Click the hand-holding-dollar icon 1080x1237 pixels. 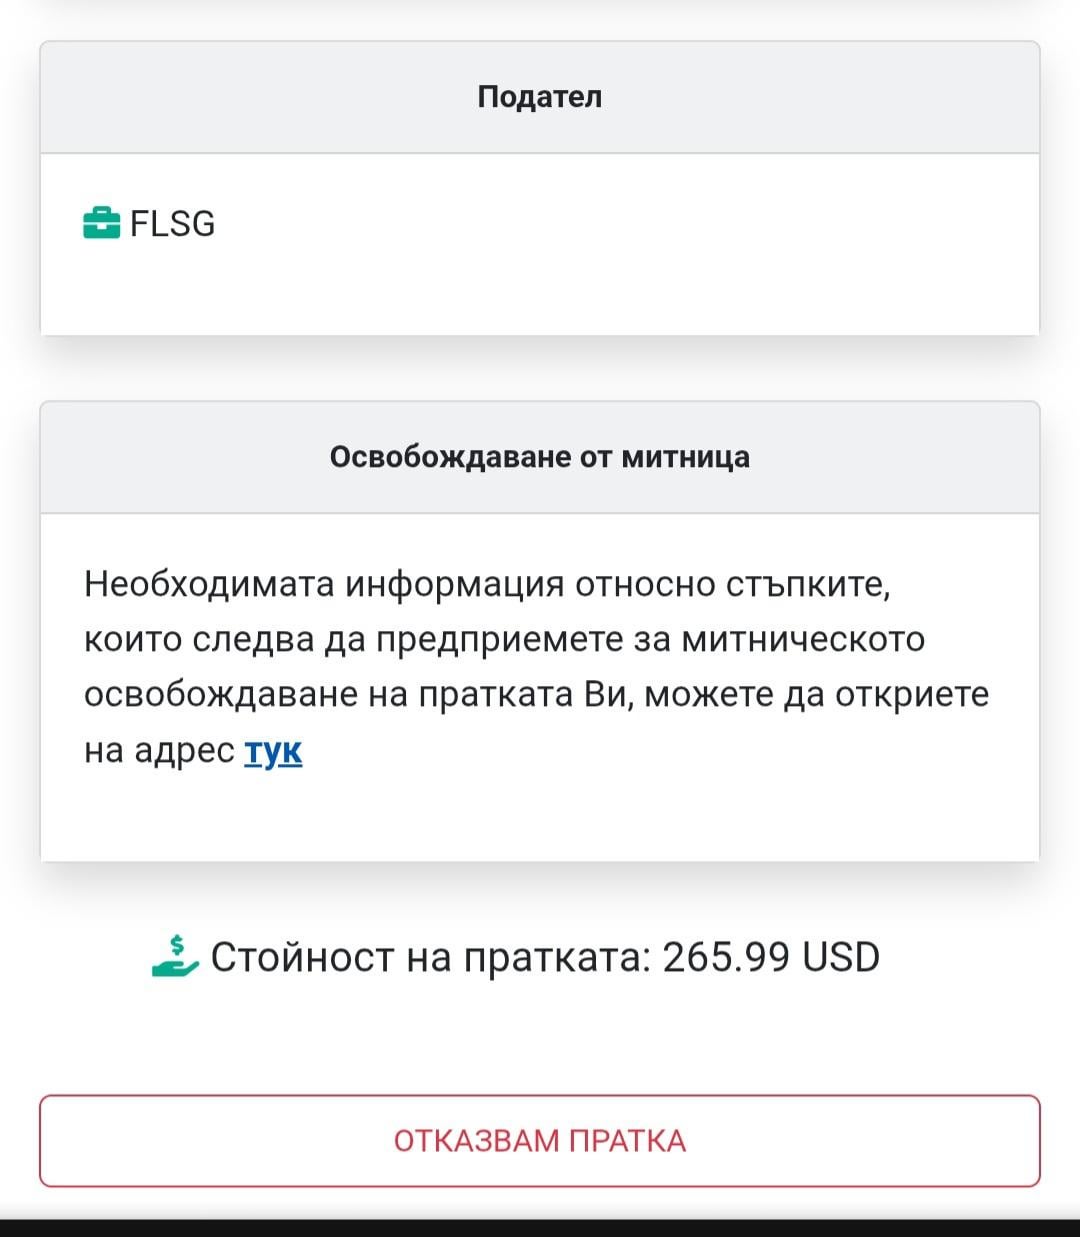click(x=174, y=956)
